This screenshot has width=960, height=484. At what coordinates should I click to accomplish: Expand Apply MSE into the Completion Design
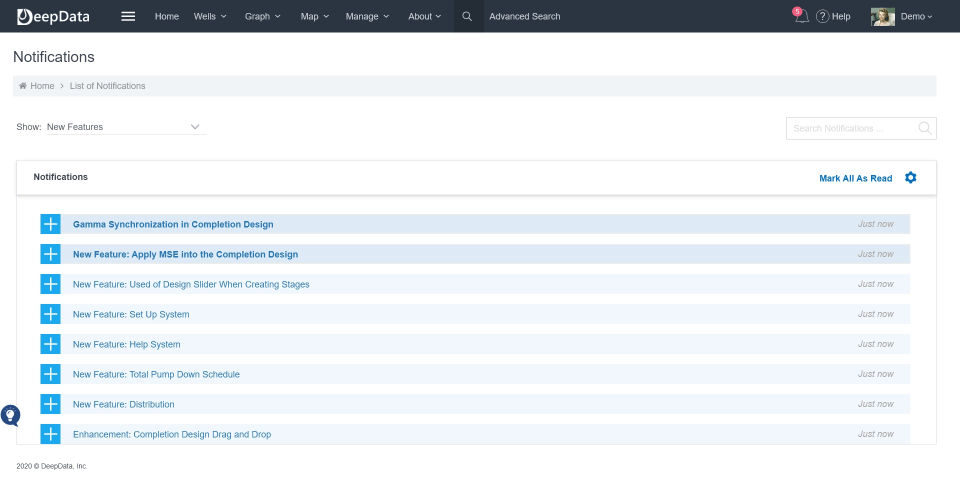tap(50, 254)
